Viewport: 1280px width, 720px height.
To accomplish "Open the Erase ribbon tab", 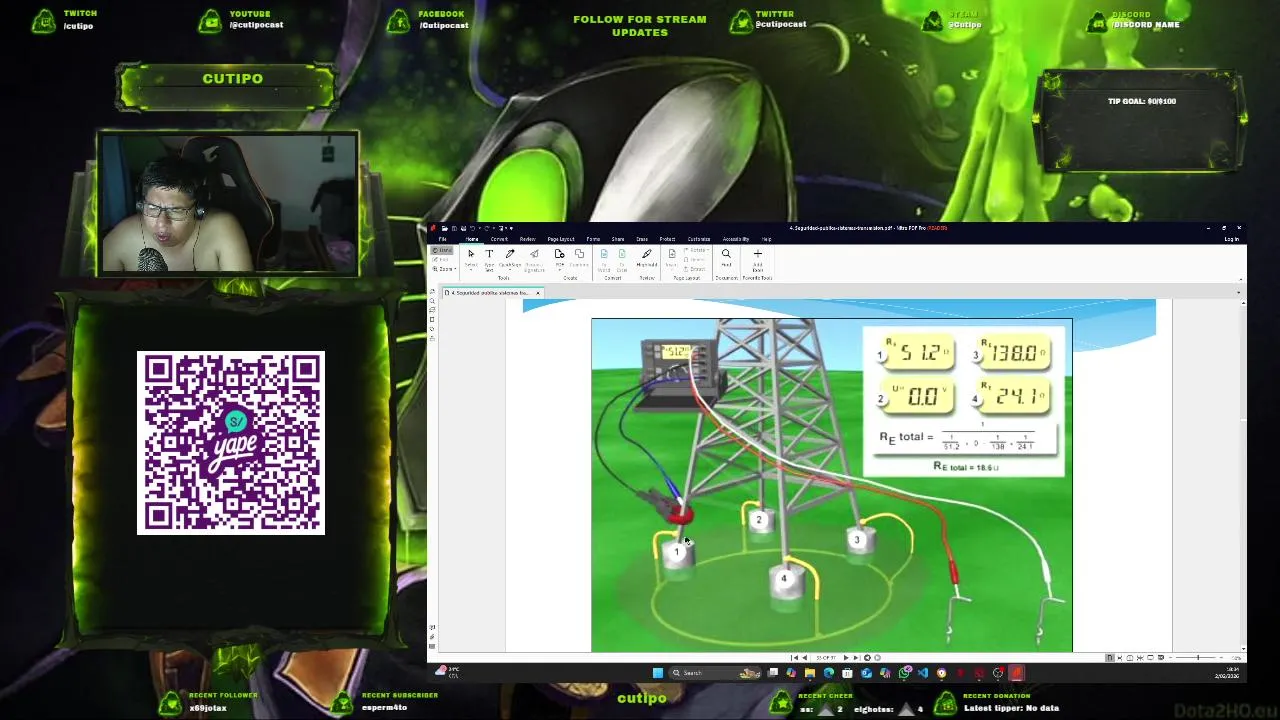I will pos(642,239).
